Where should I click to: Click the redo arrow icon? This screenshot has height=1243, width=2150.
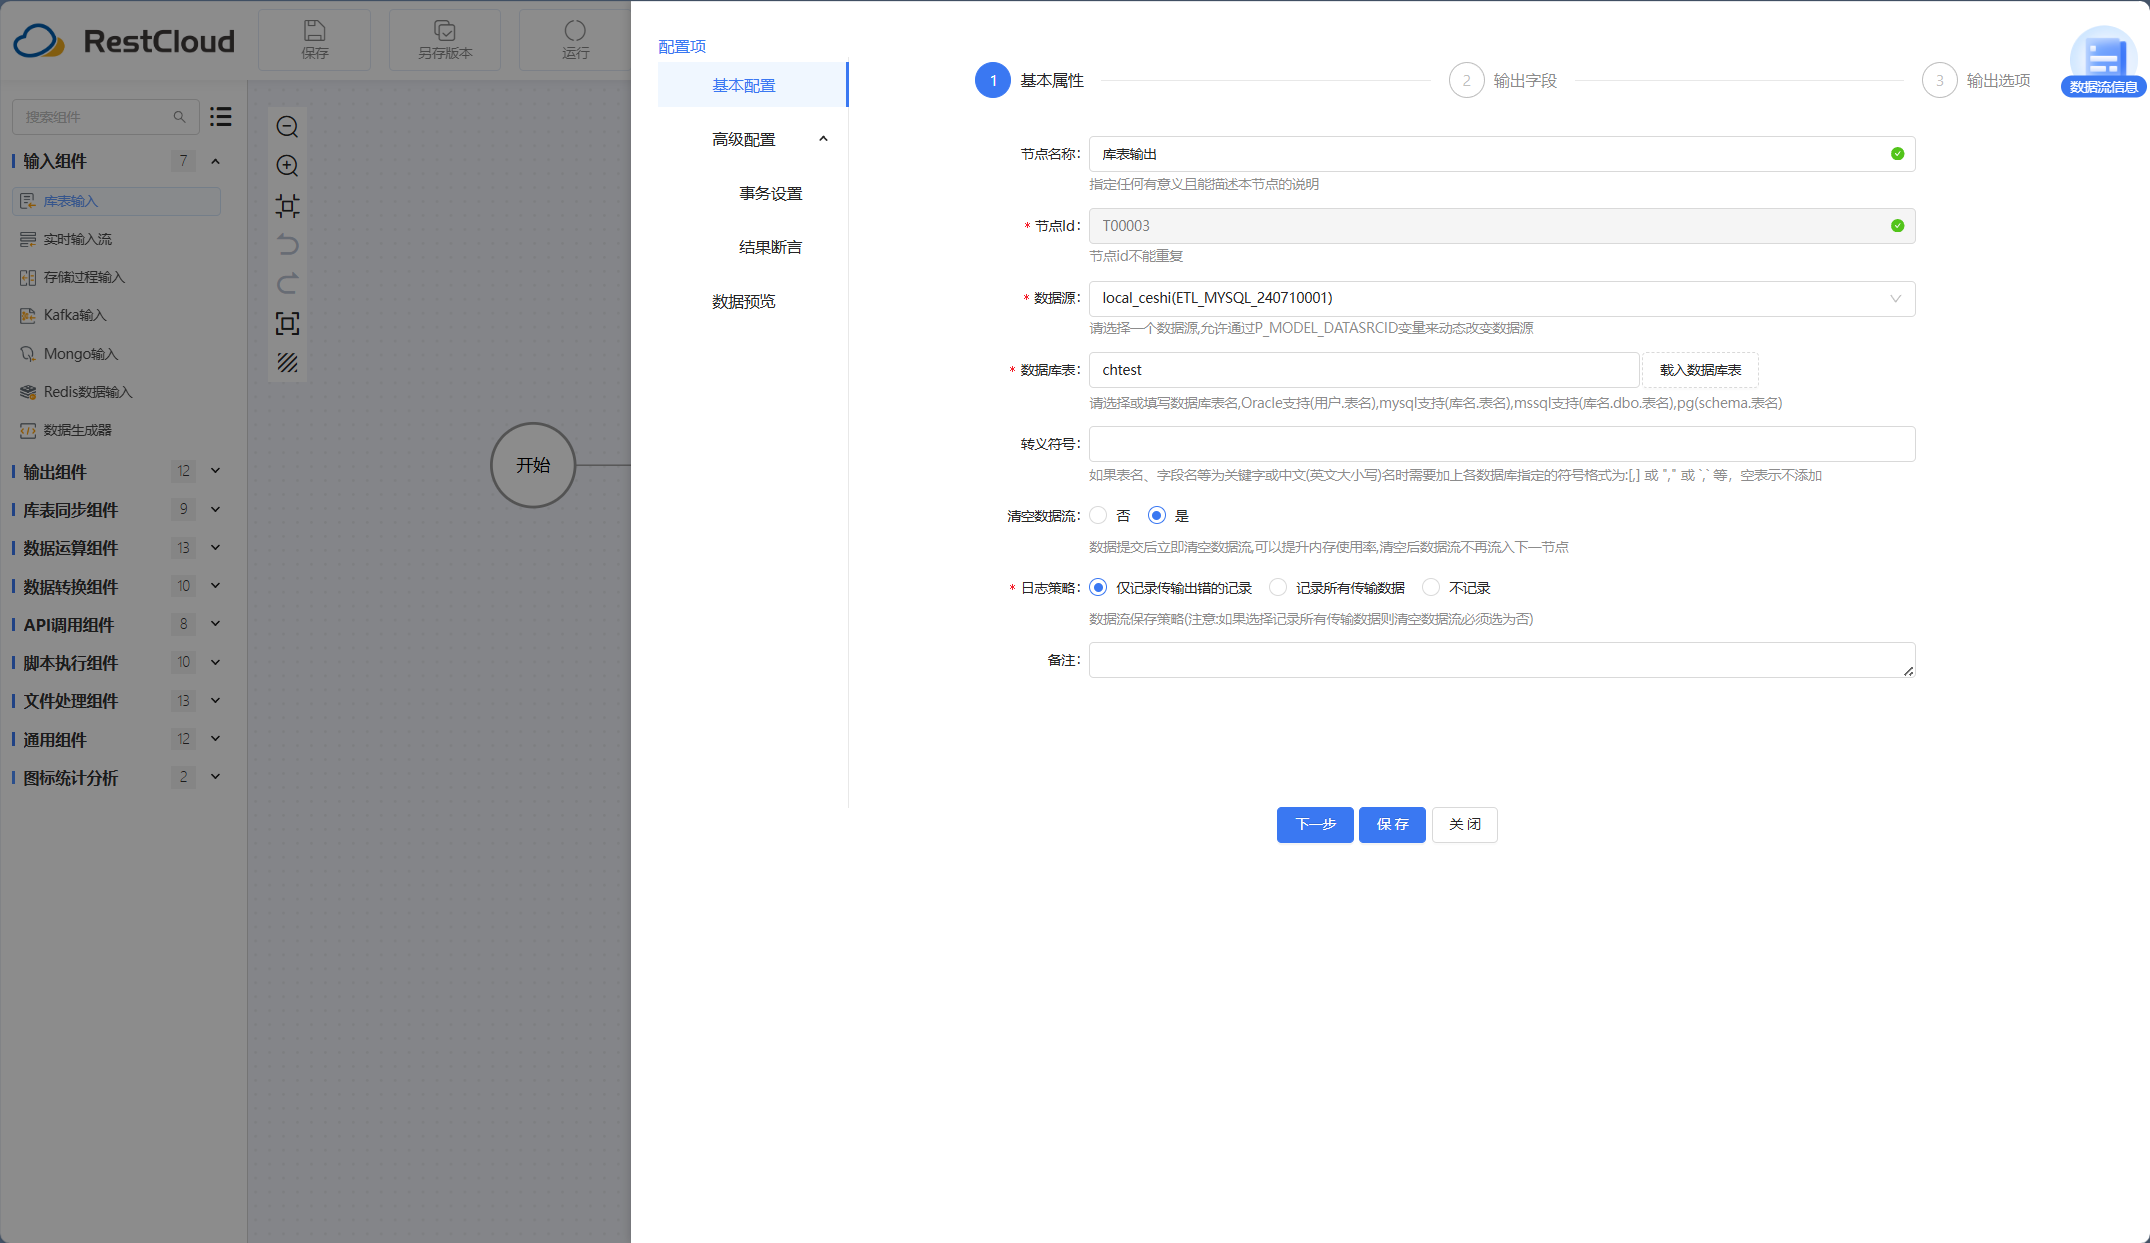coord(287,284)
